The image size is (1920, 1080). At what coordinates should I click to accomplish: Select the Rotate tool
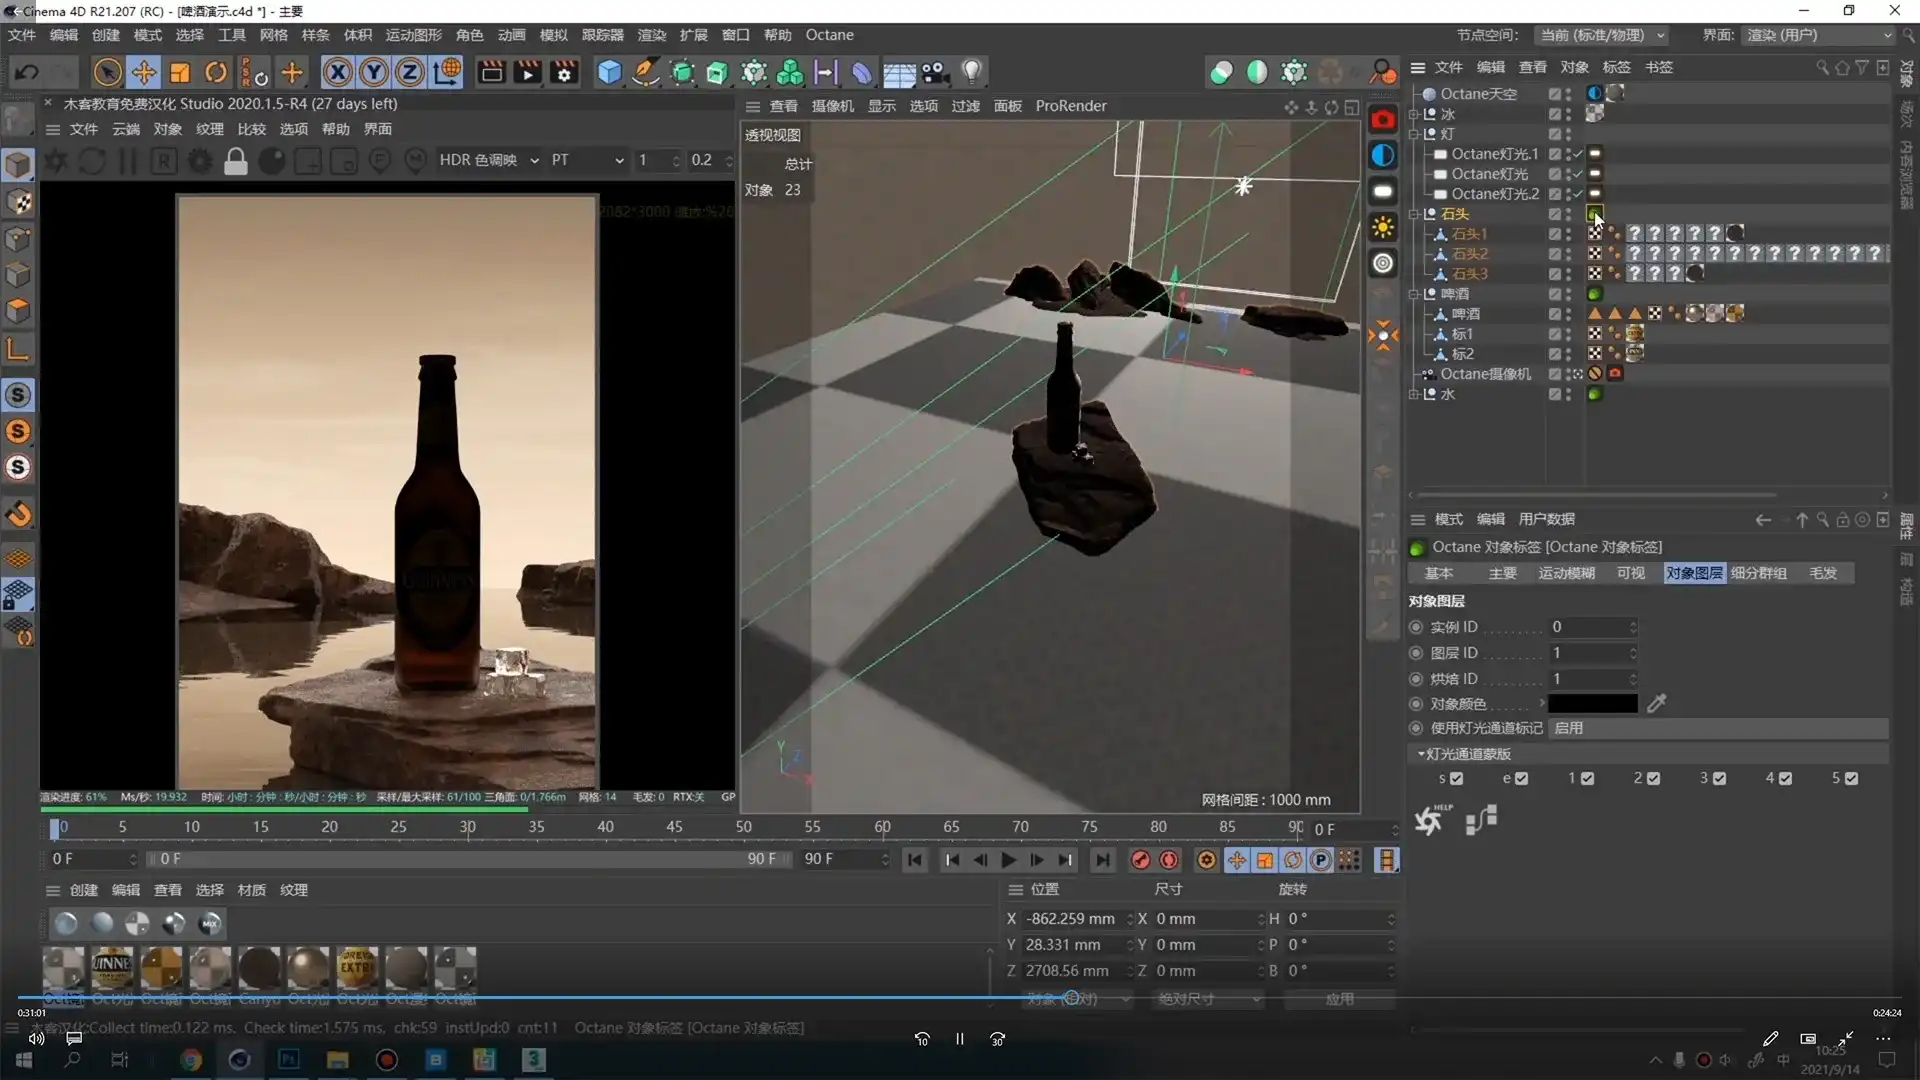point(216,72)
